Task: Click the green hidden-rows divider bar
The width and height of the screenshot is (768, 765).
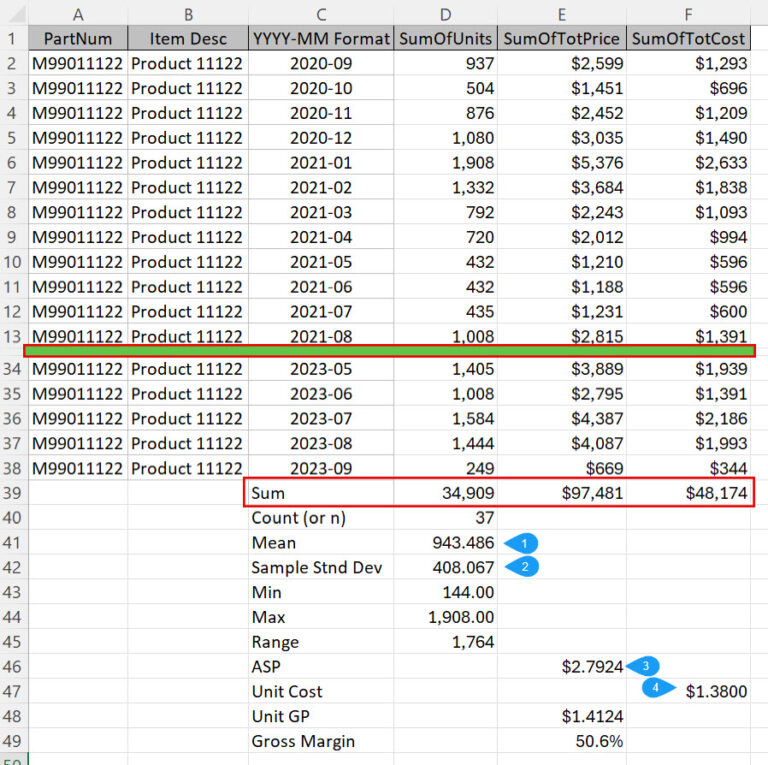Action: pos(390,351)
